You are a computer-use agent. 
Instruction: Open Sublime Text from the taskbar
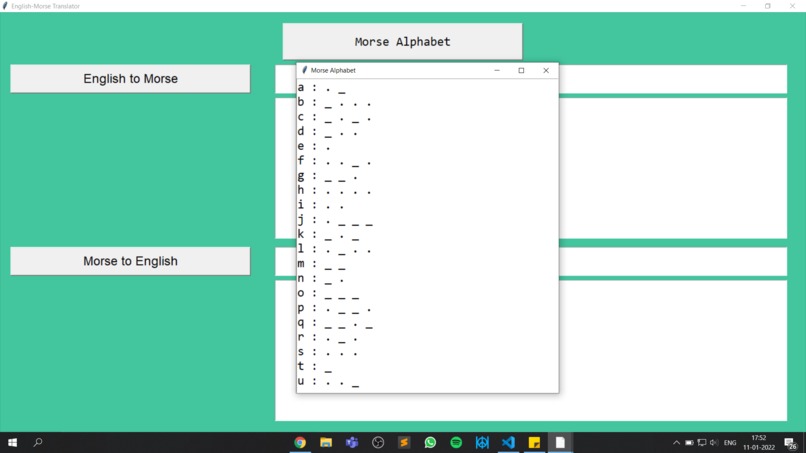404,442
